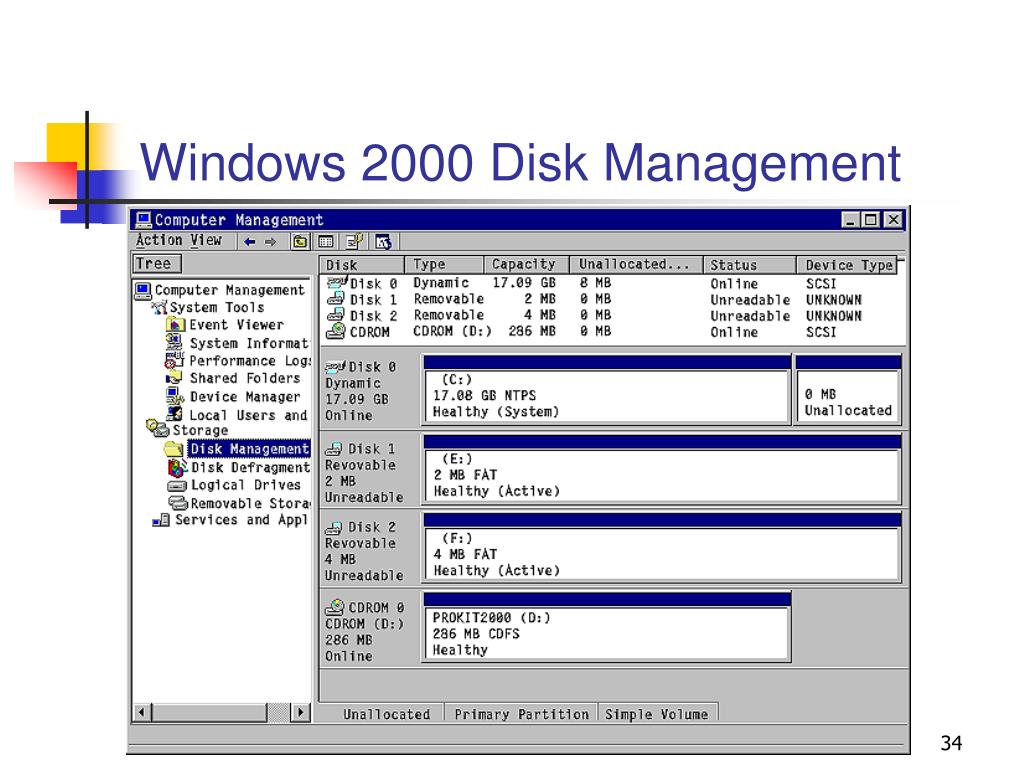The height and width of the screenshot is (768, 1024).
Task: Click 'Unreadable' status for Disk 1 in list
Action: coord(750,300)
